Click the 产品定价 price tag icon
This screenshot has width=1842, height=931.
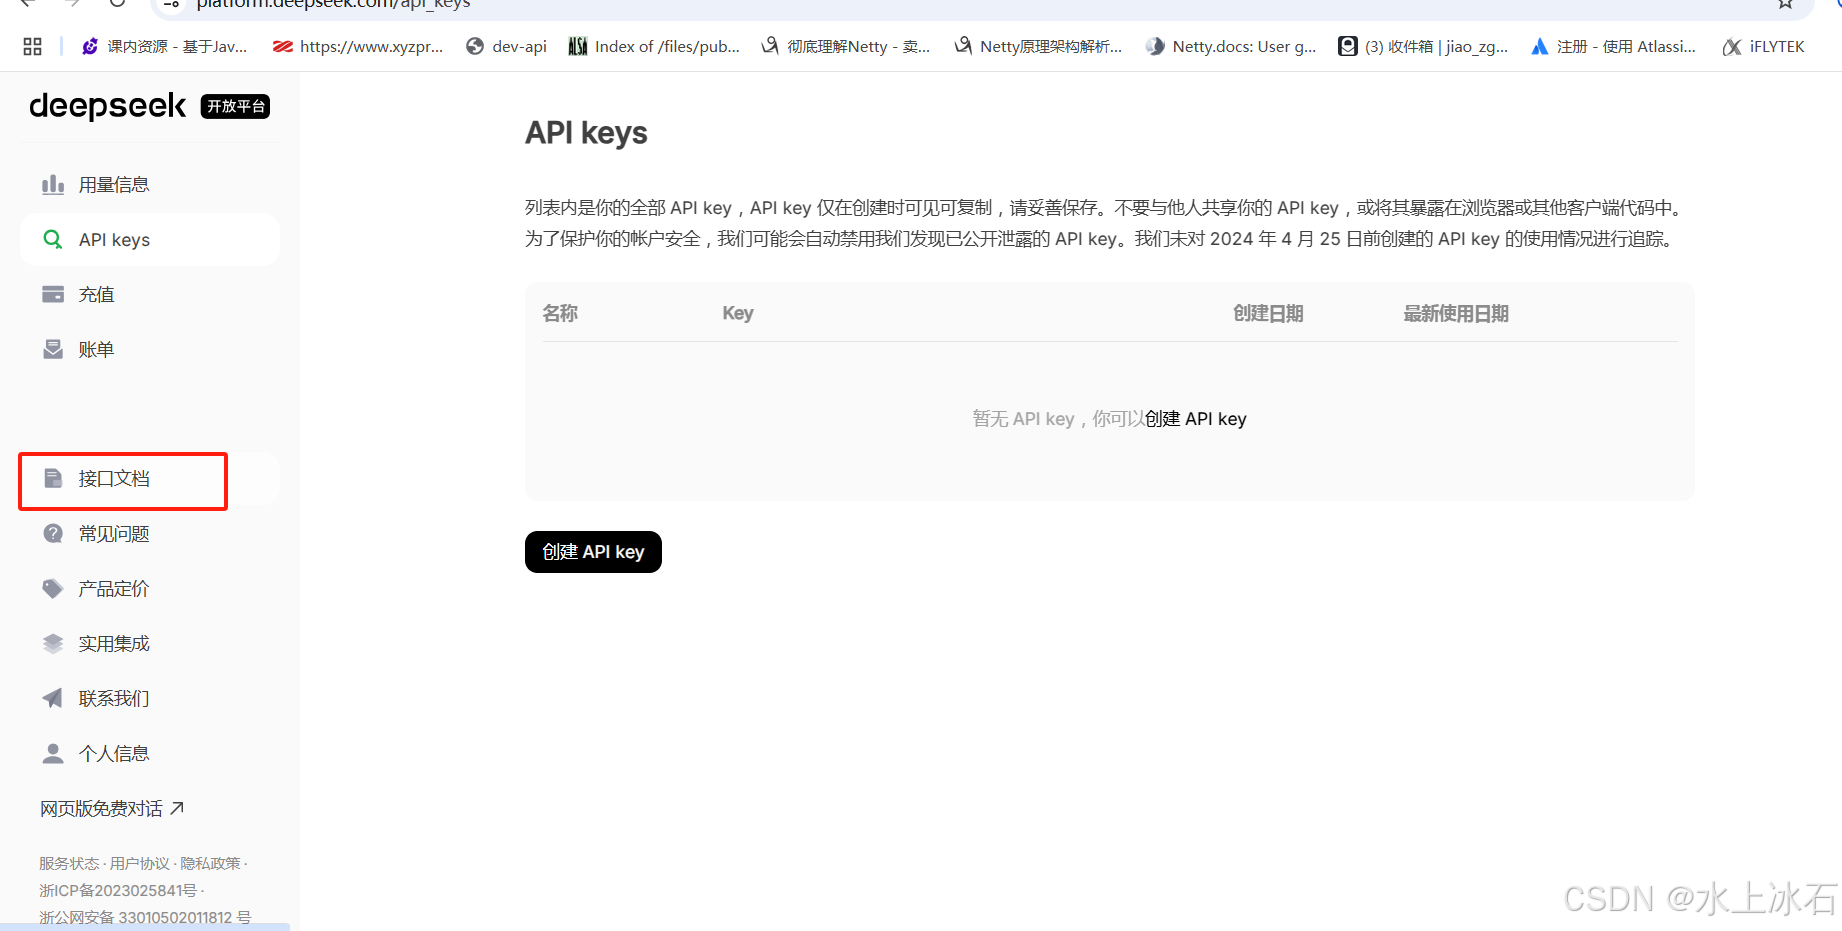point(53,588)
